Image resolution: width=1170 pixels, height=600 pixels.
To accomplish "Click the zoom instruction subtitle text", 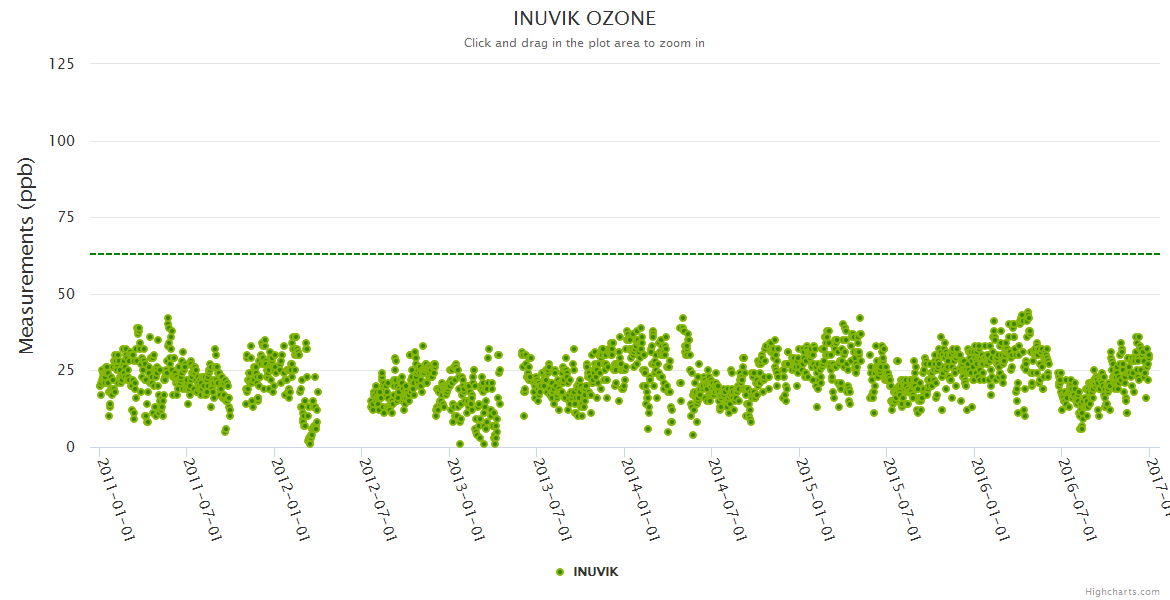I will click(584, 43).
